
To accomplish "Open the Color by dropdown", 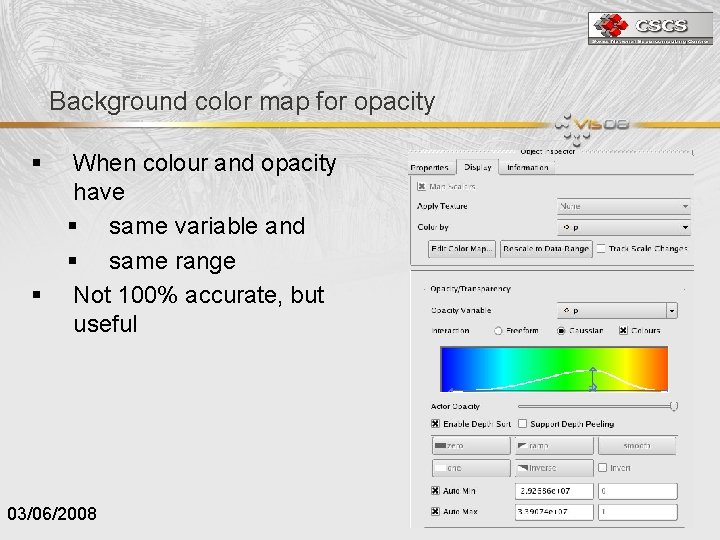I will click(624, 227).
